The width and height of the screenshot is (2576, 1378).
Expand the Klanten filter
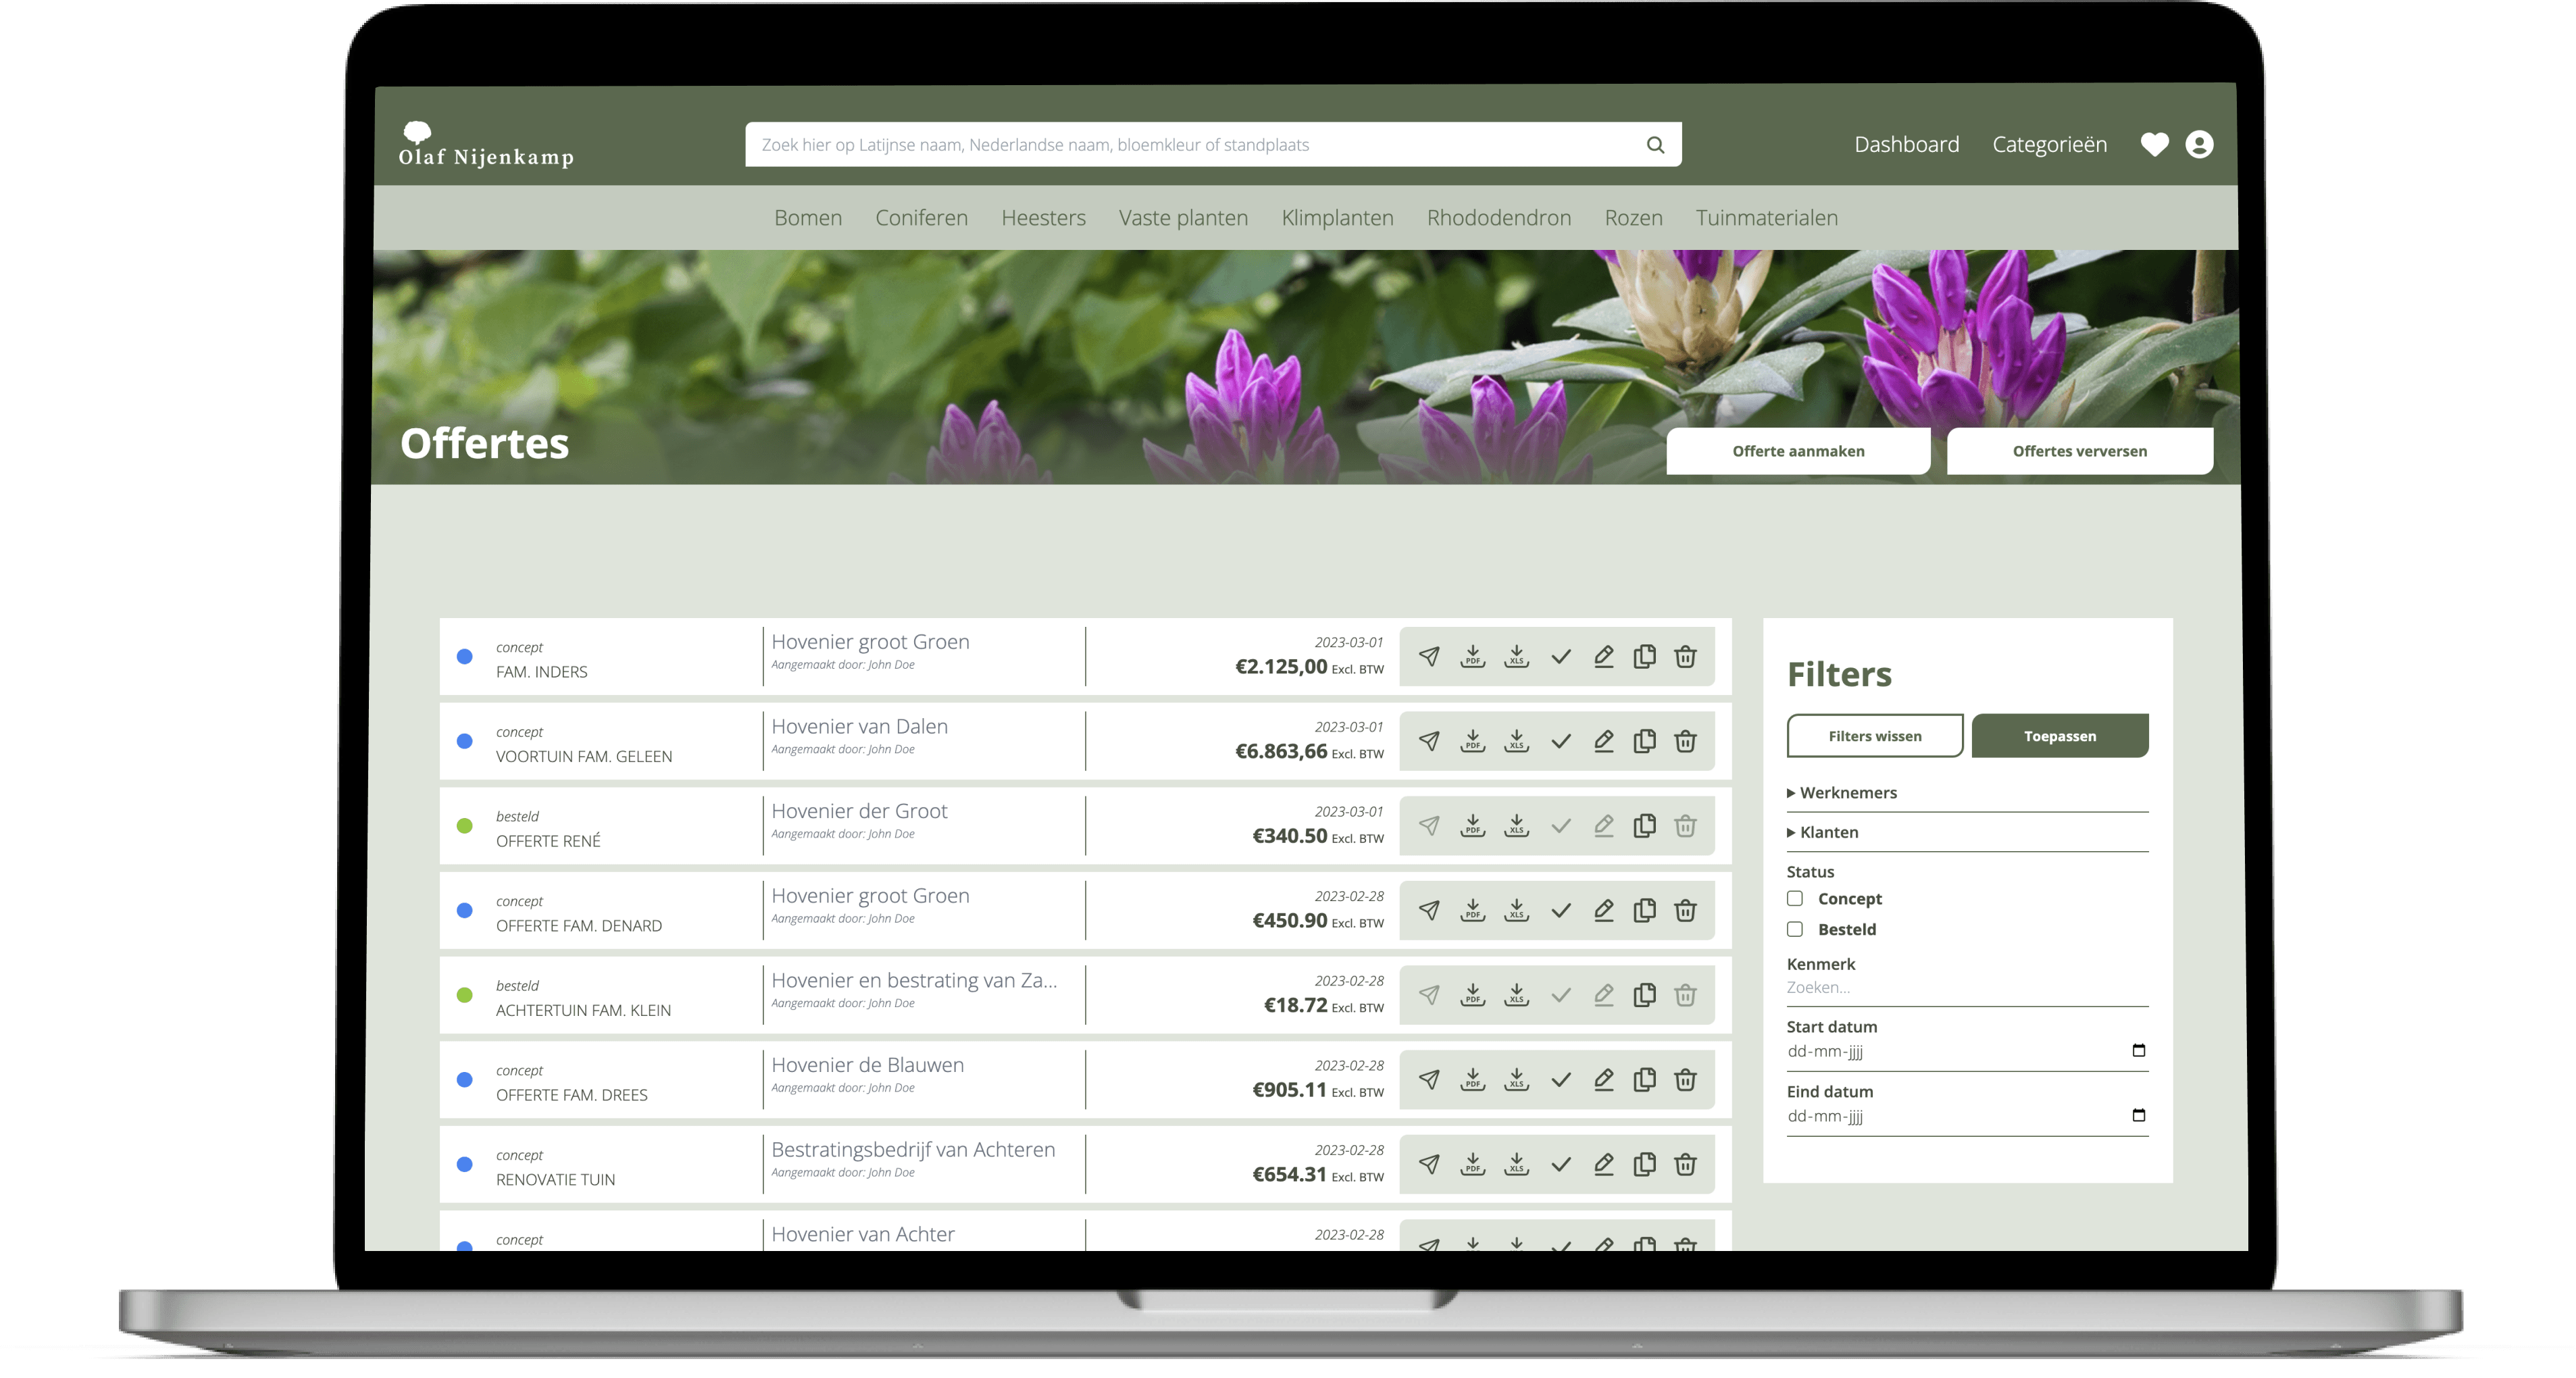(1823, 833)
